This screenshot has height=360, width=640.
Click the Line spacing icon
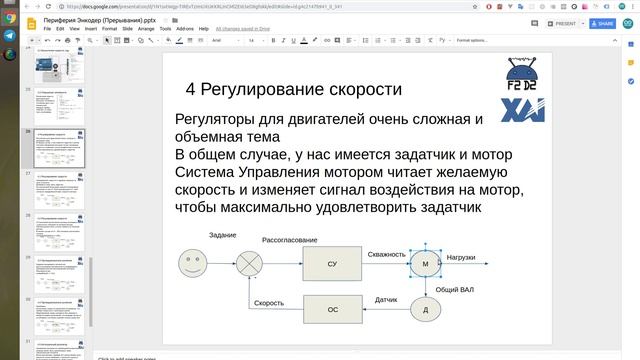tap(365, 40)
